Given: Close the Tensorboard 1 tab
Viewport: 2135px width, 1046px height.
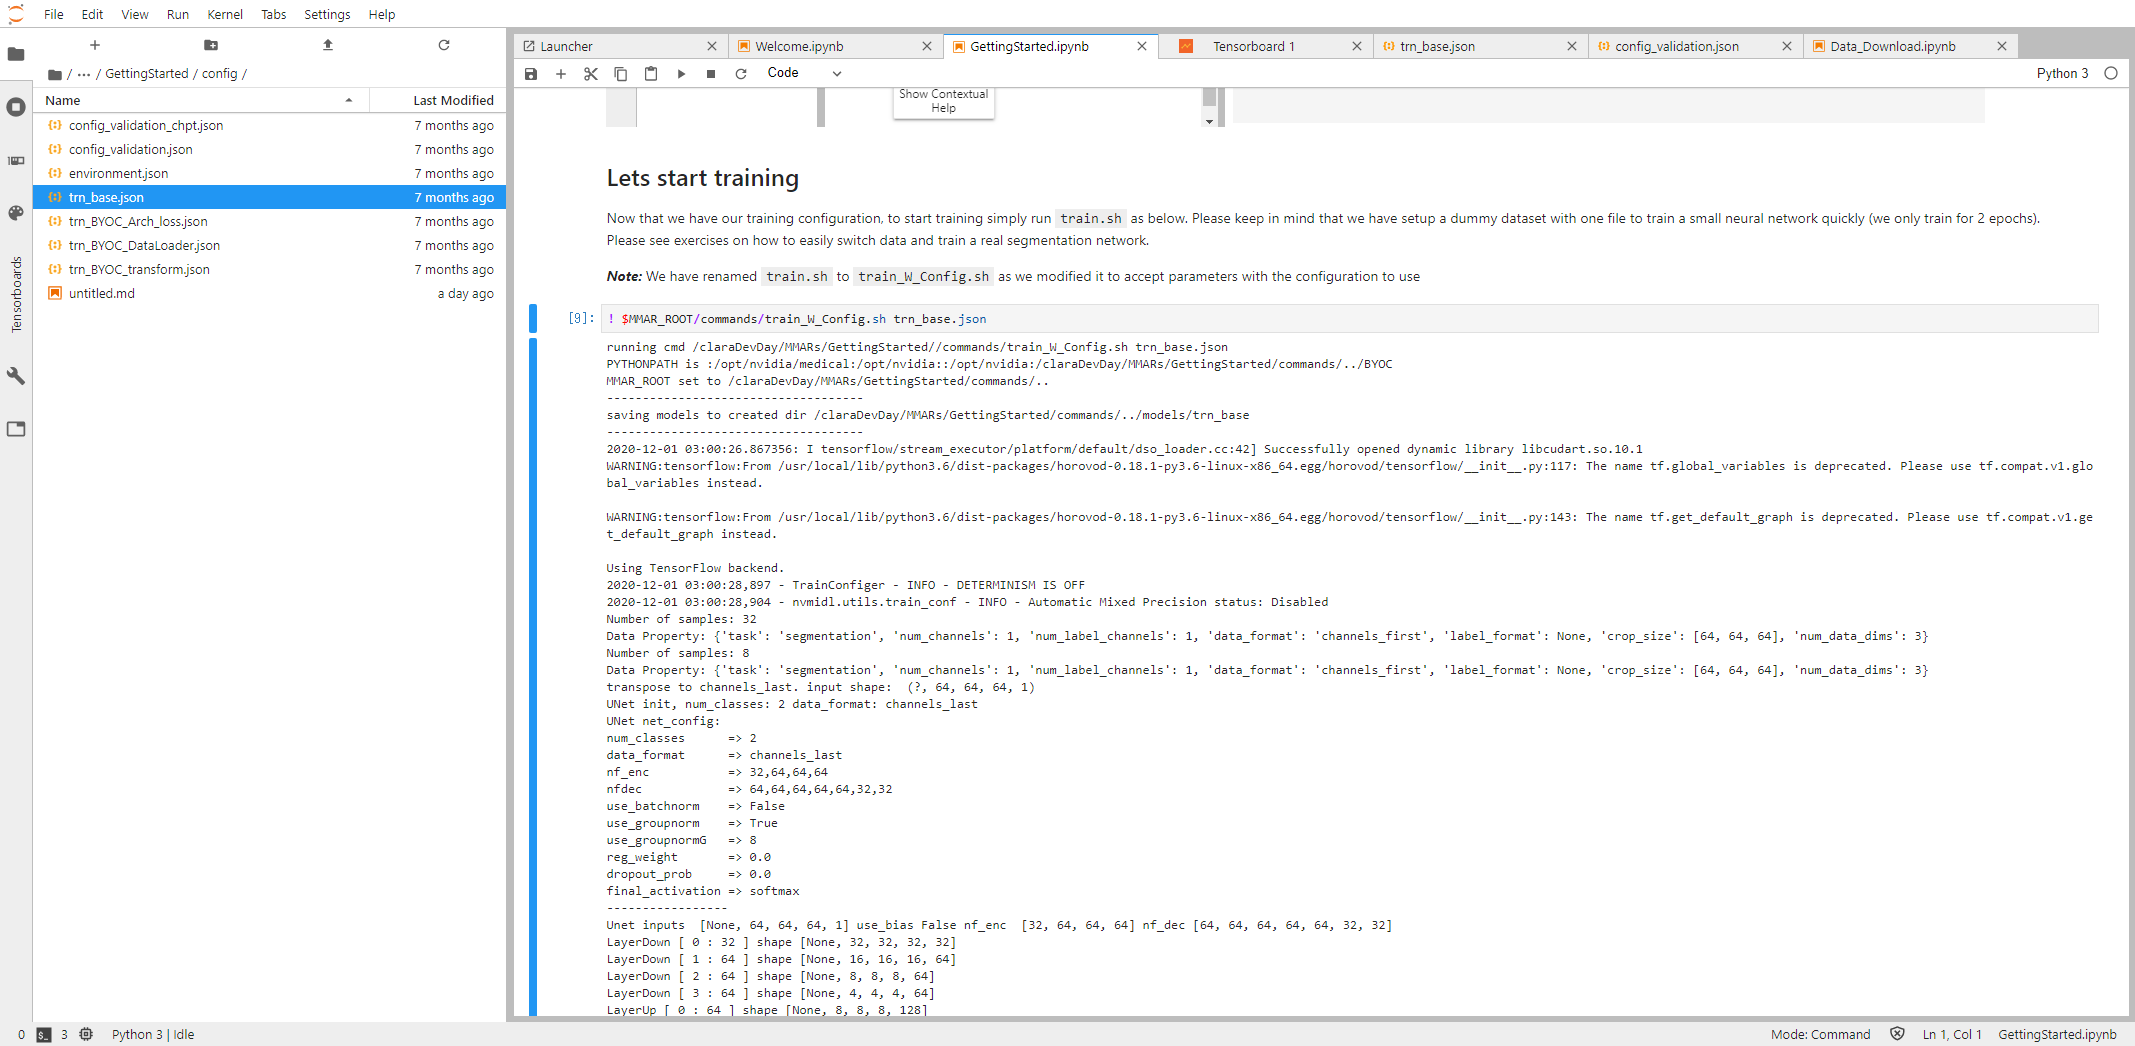Looking at the screenshot, I should [1357, 46].
